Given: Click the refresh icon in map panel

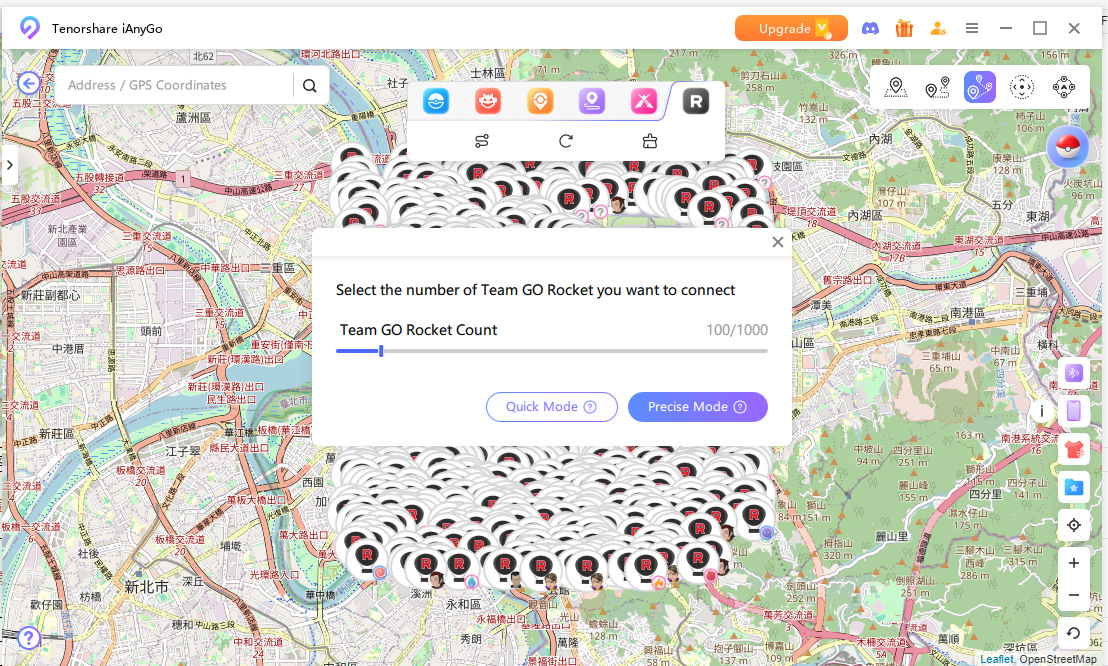Looking at the screenshot, I should tap(566, 141).
